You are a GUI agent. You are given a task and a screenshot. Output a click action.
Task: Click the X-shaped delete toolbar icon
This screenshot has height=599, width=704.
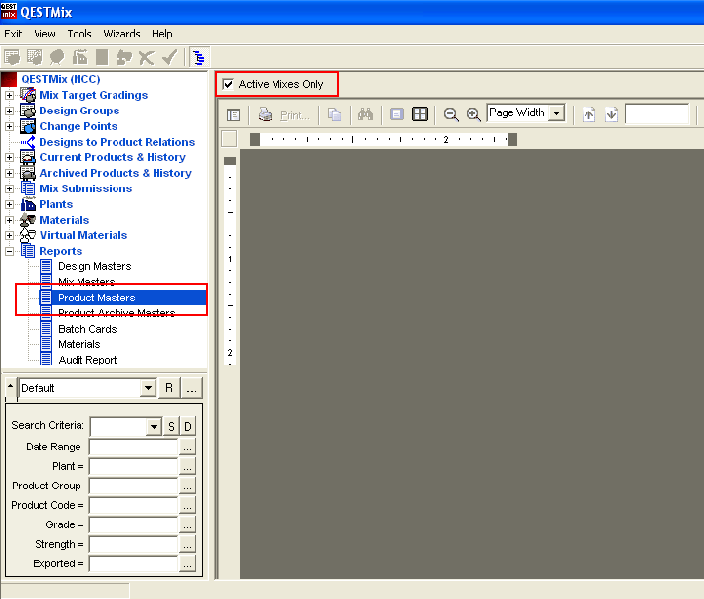147,57
